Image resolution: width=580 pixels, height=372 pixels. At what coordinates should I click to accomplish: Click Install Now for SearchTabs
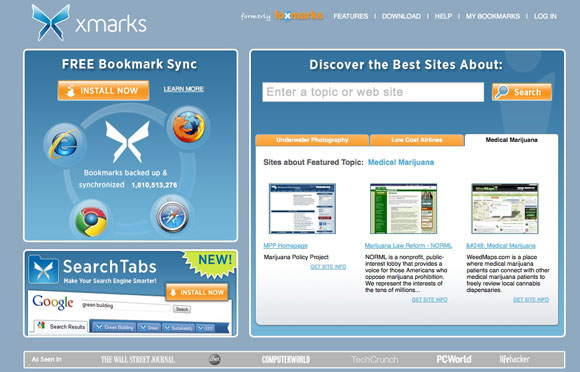click(197, 292)
